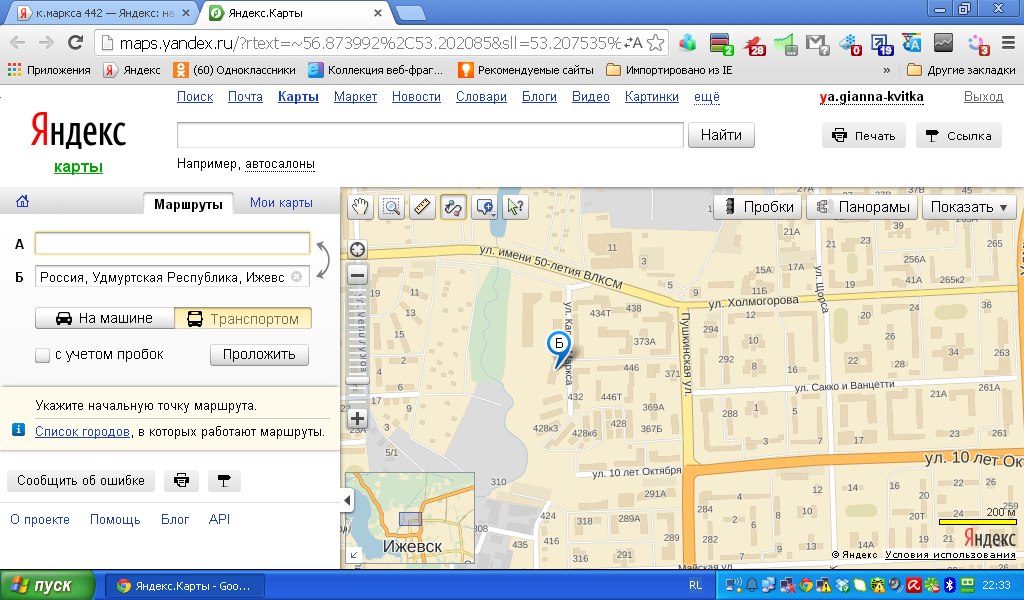Switch to the Маршруты tab
The height and width of the screenshot is (600, 1024).
pyautogui.click(x=188, y=204)
